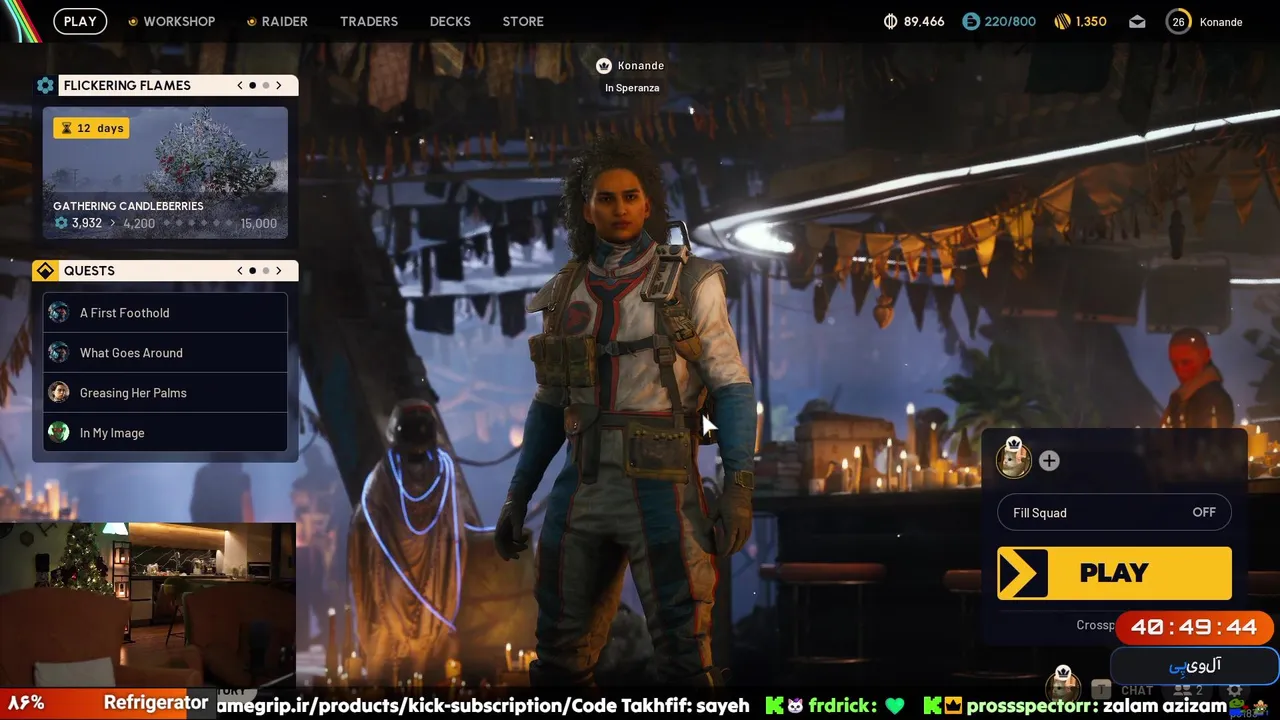Click the Flickering Flames event gear icon
Viewport: 1280px width, 720px height.
point(45,85)
